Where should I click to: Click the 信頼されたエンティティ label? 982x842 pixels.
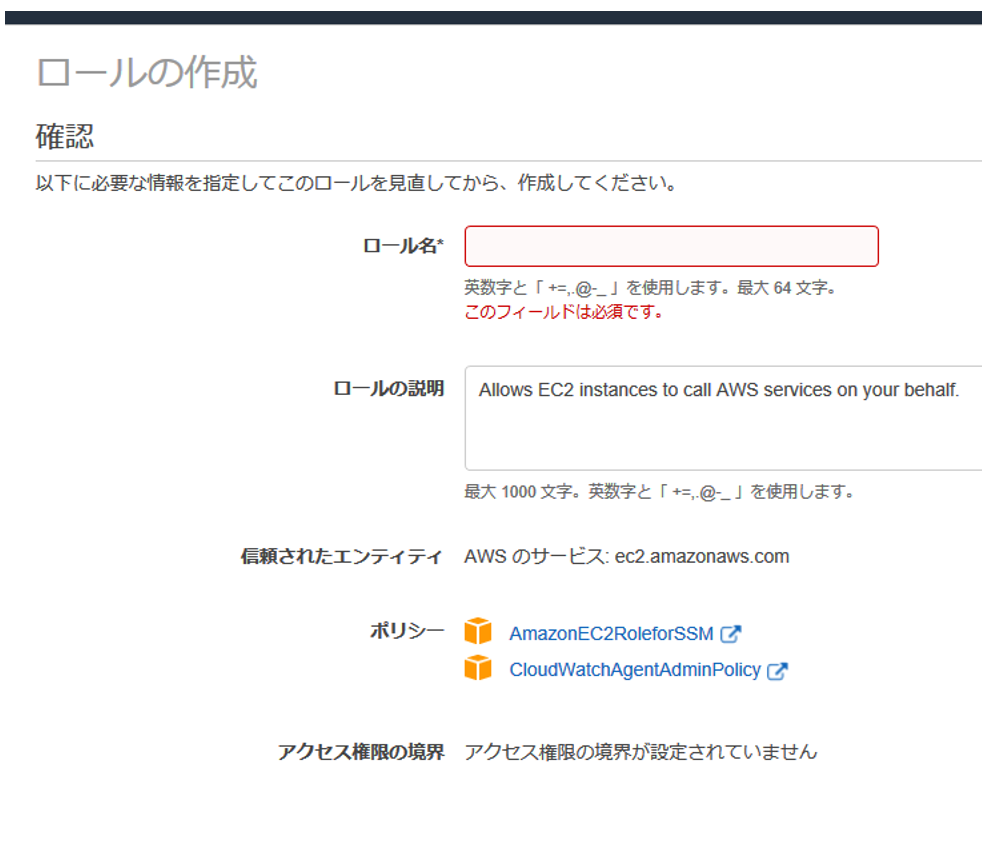(x=342, y=556)
